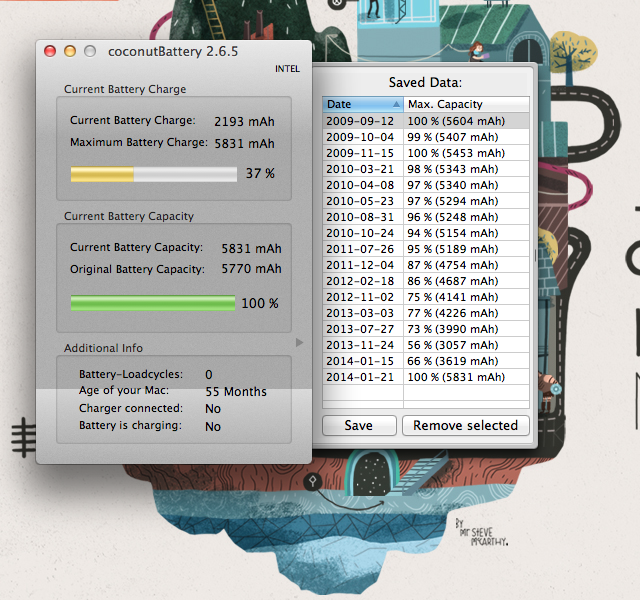Select the row dated 2013-03-03
This screenshot has width=640, height=600.
point(426,313)
